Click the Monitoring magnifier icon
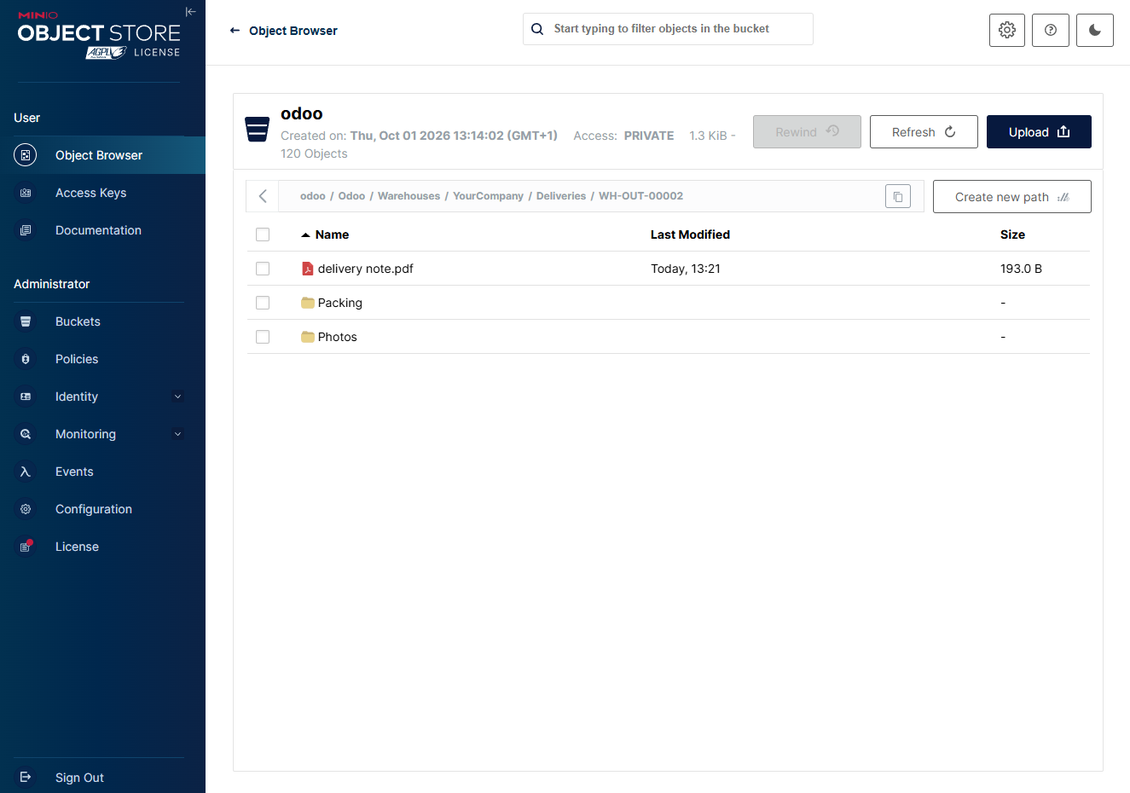Screen dimensions: 1130x793 point(25,434)
